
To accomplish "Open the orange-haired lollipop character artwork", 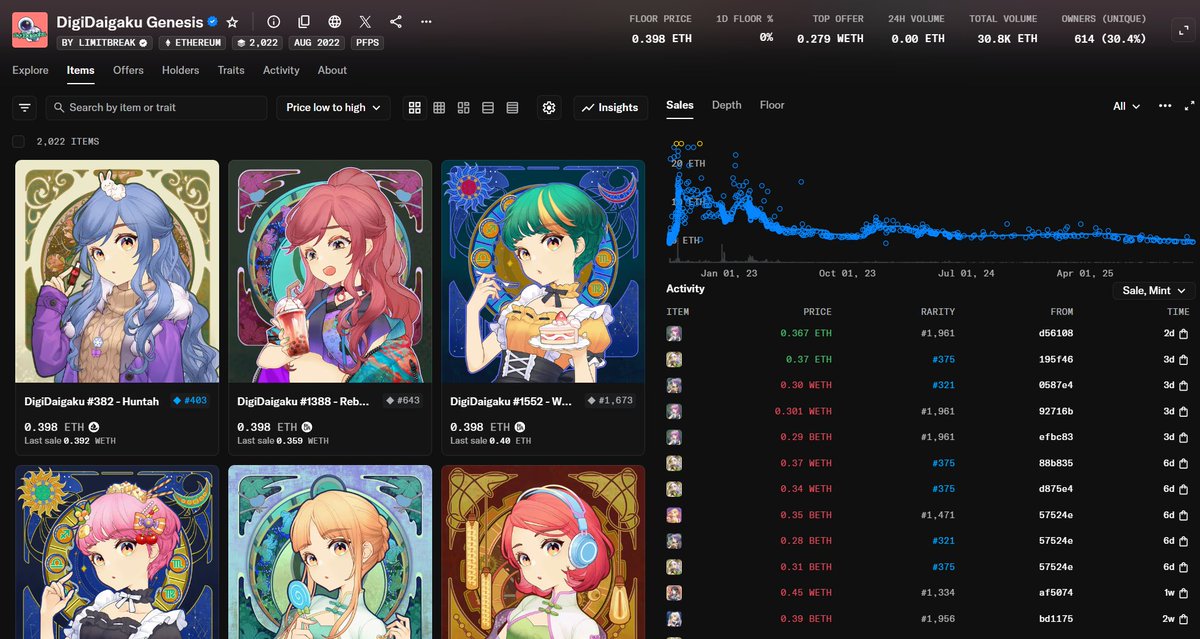I will click(x=330, y=552).
